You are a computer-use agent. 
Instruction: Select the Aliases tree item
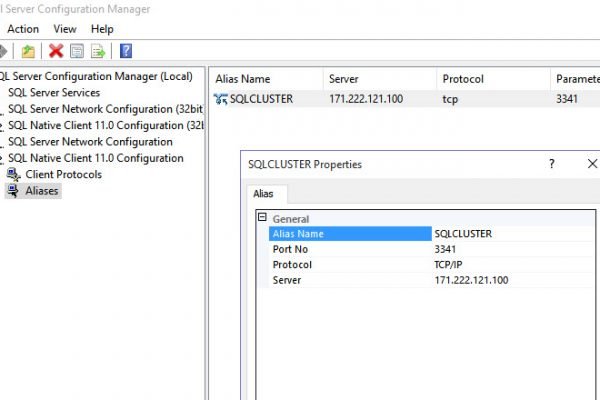coord(42,191)
